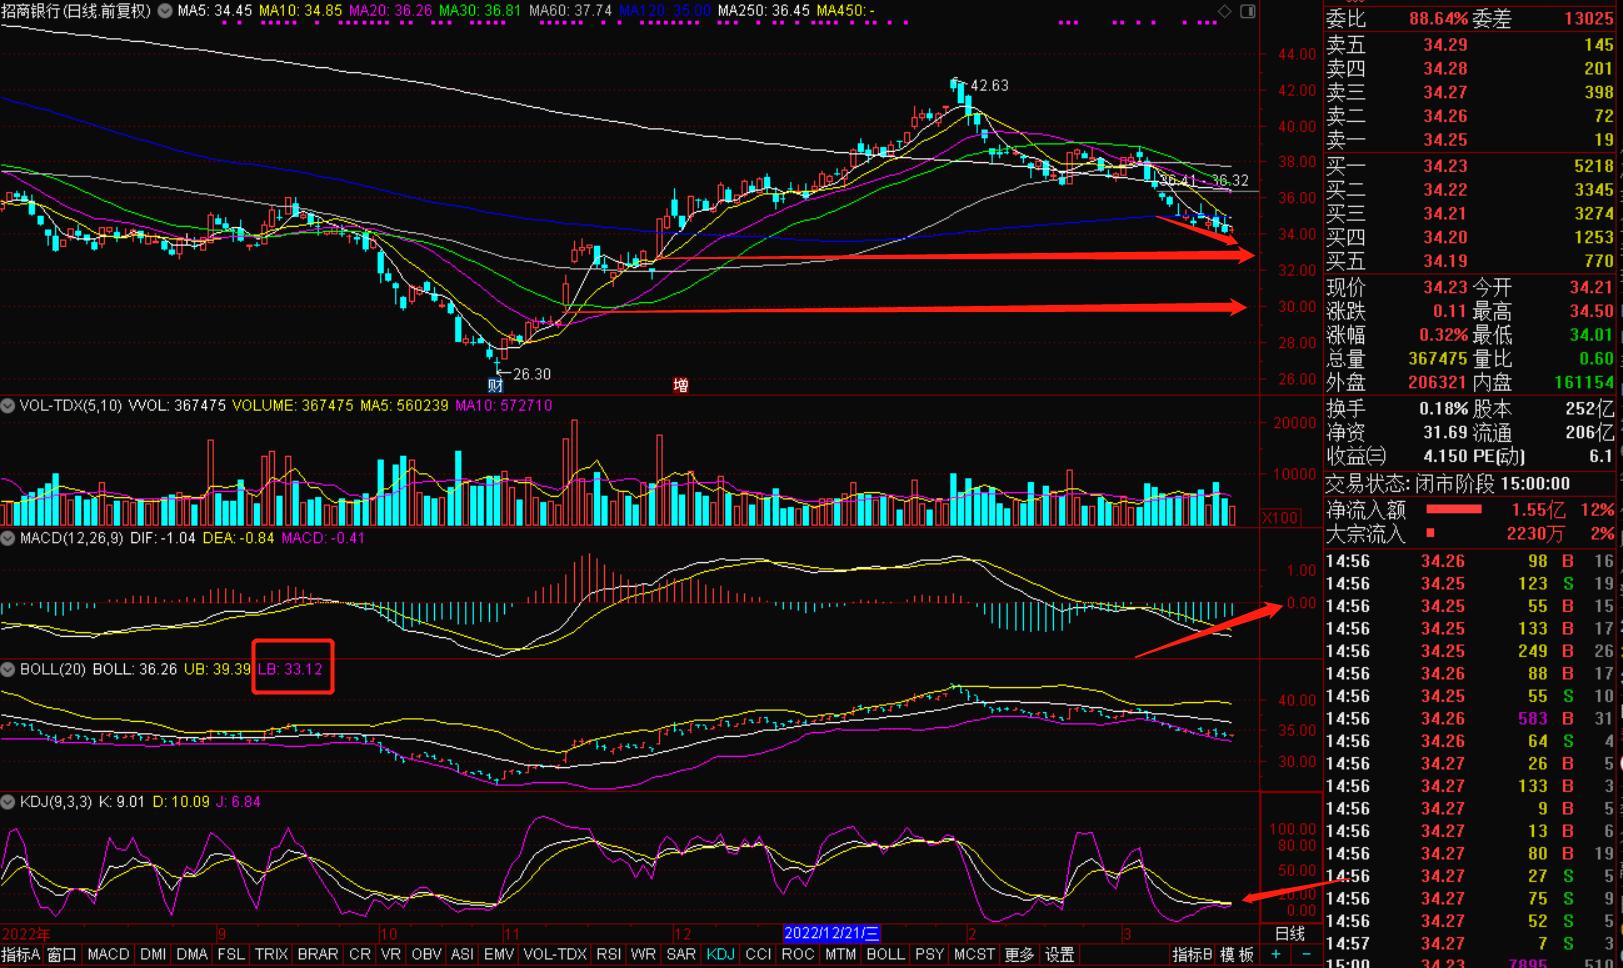The width and height of the screenshot is (1623, 968).
Task: Click the 财 financial marker on chart
Action: click(x=495, y=385)
